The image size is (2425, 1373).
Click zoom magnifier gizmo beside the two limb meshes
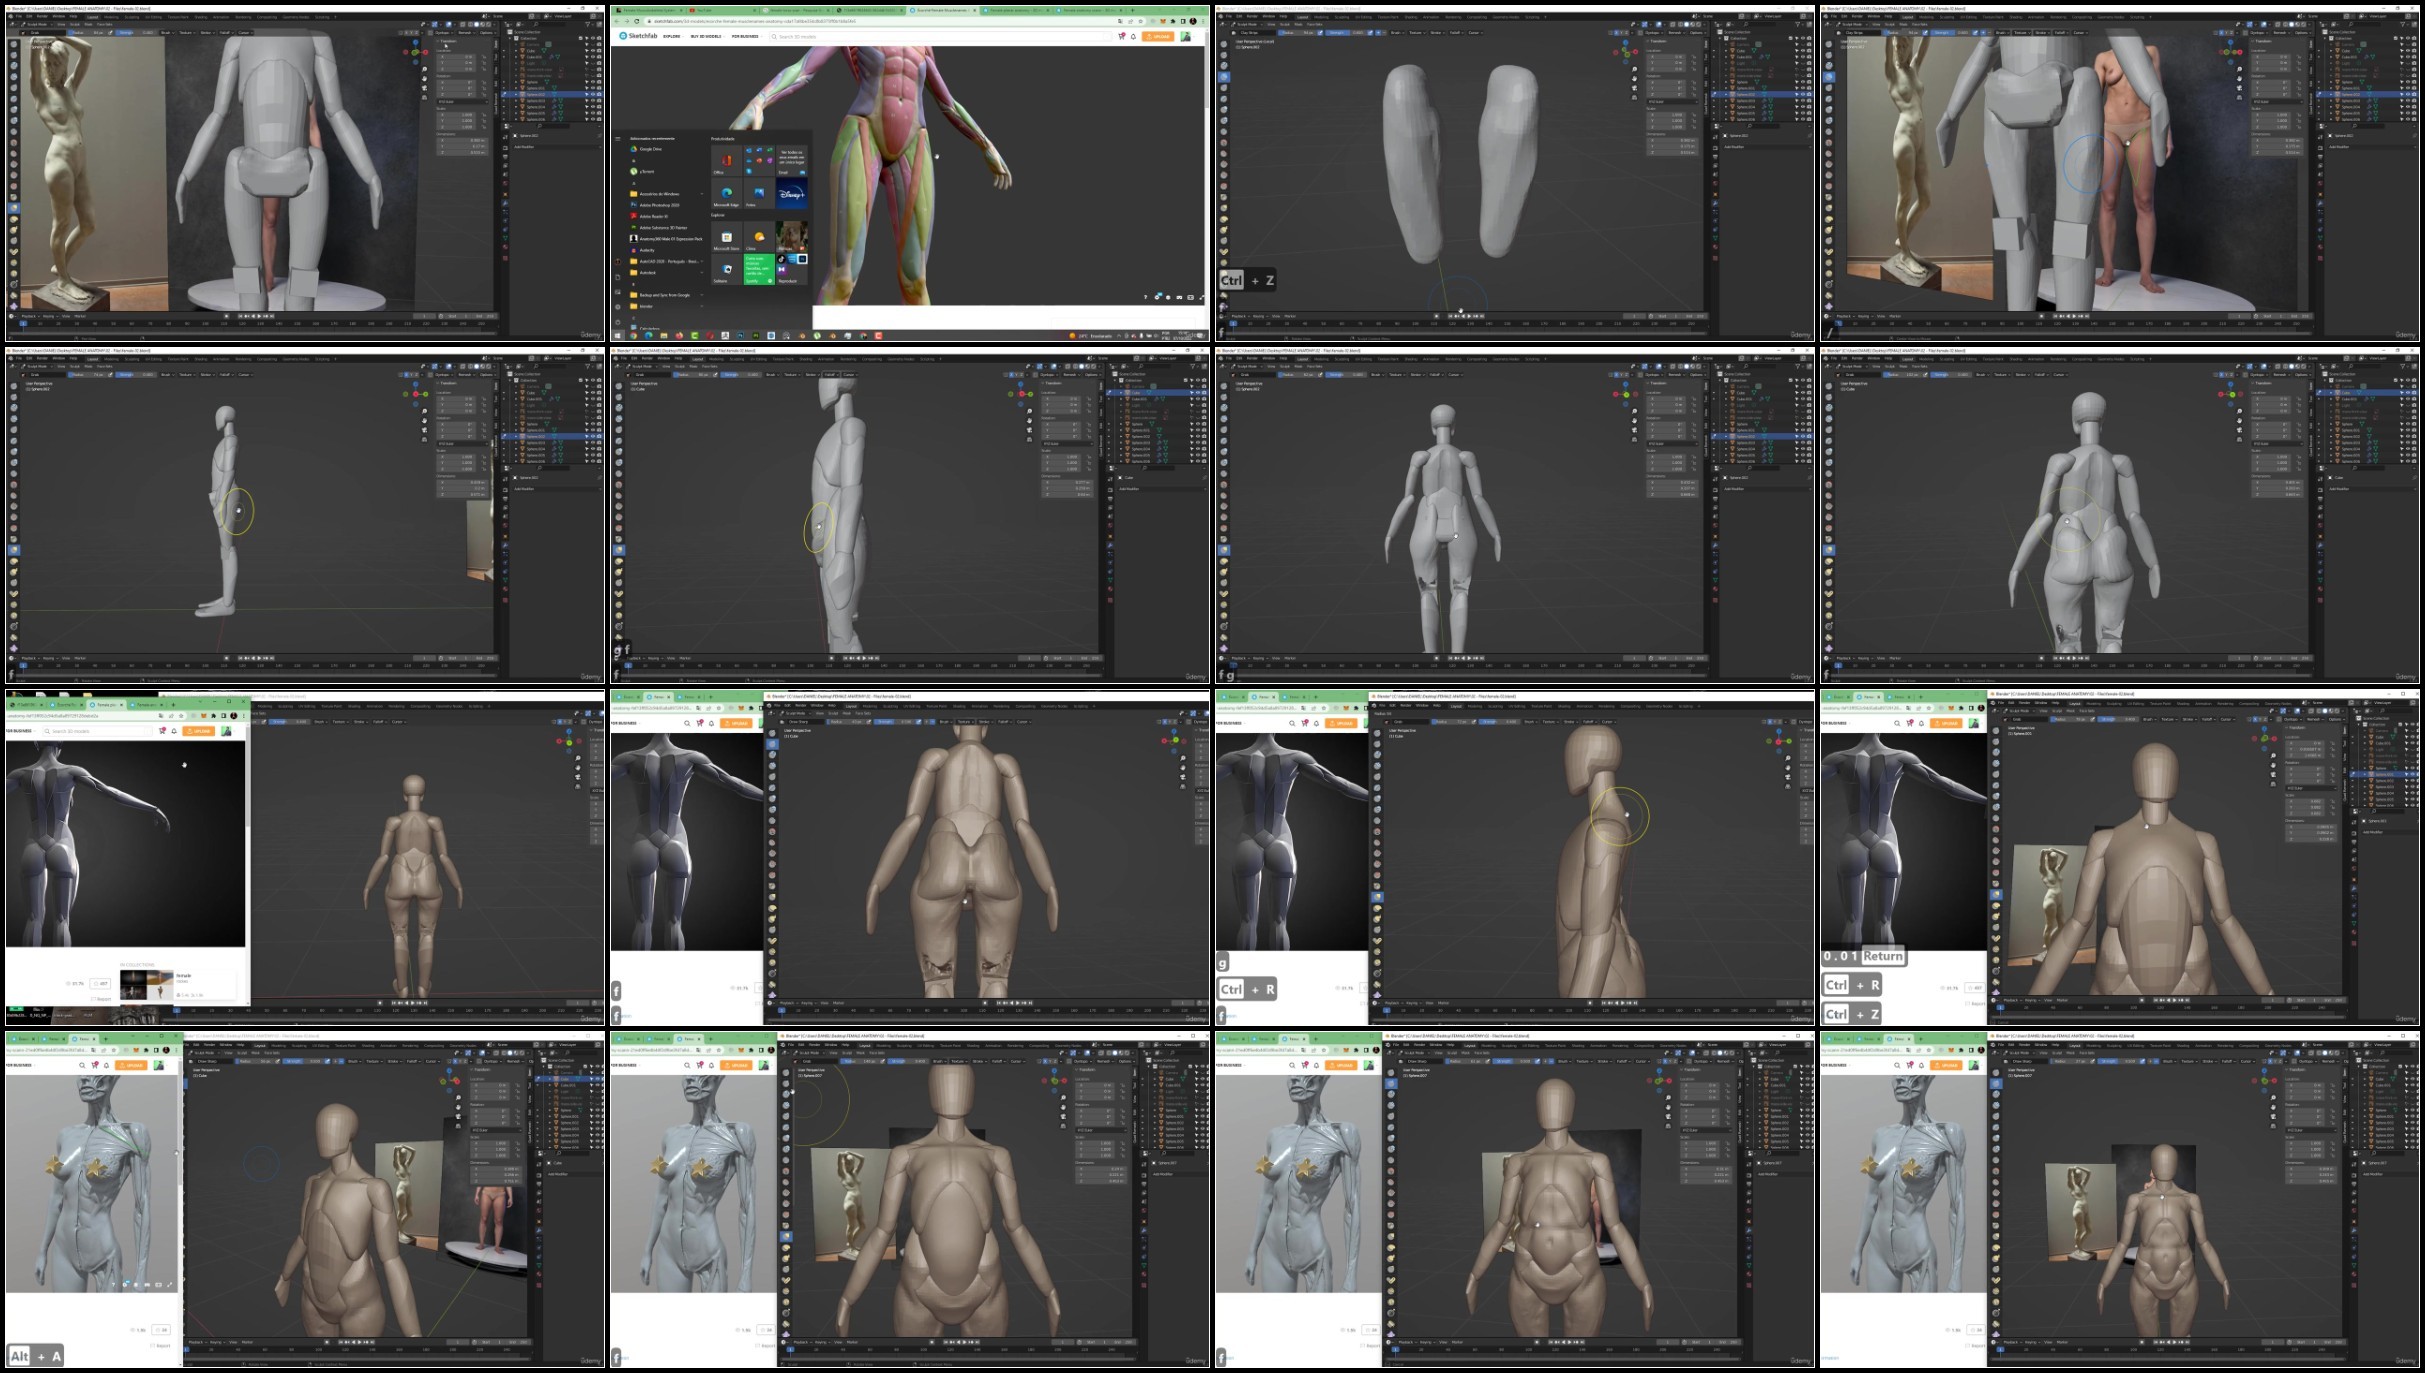point(1635,71)
